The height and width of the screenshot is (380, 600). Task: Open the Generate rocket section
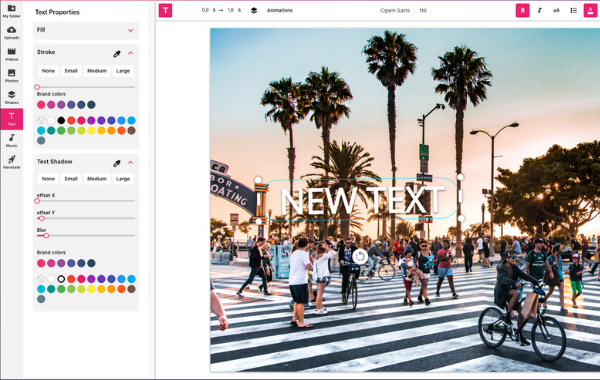click(11, 162)
